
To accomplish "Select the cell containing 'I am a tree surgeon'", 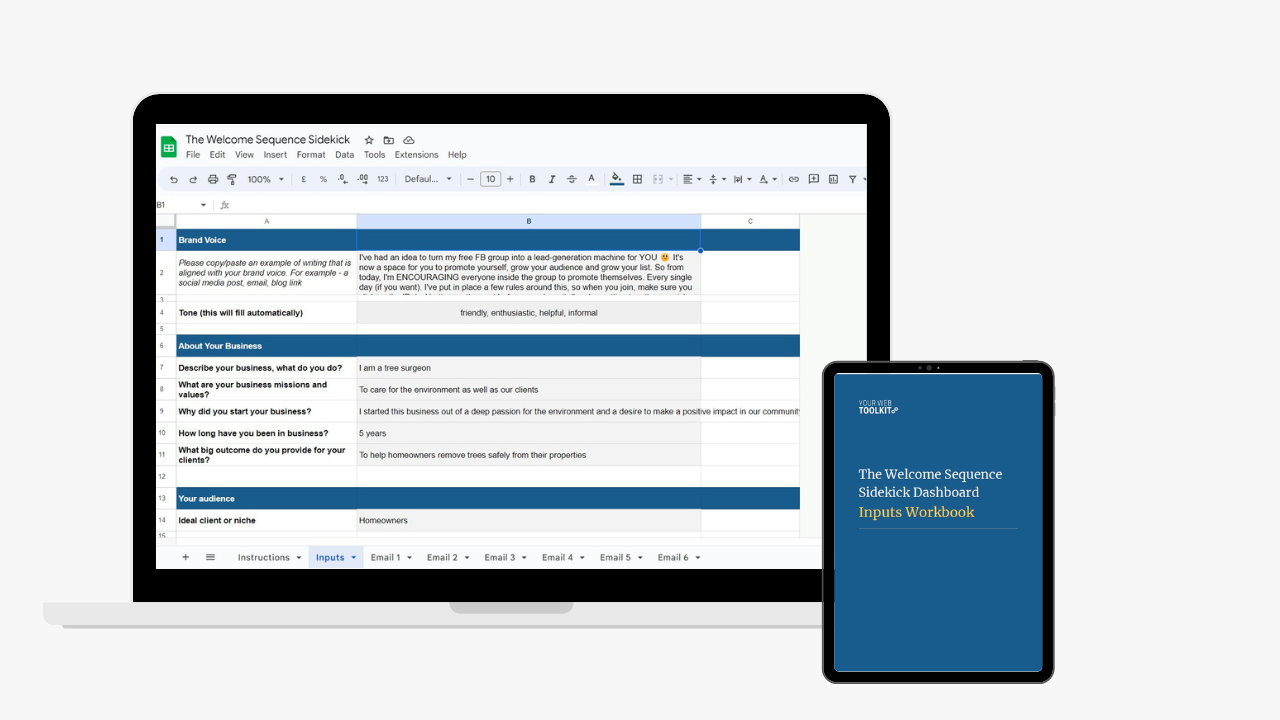I will click(x=529, y=368).
